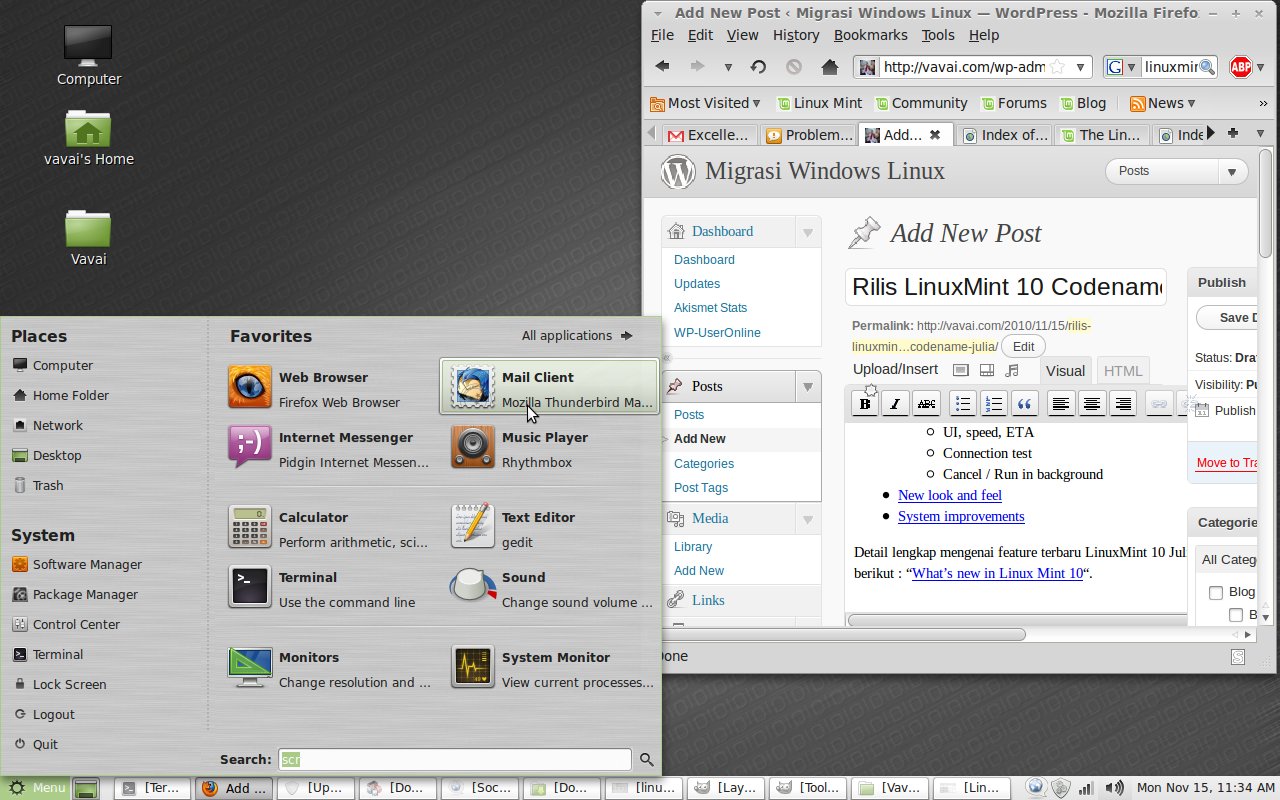The height and width of the screenshot is (800, 1280).
Task: Open the Posts dropdown in header
Action: click(1233, 172)
